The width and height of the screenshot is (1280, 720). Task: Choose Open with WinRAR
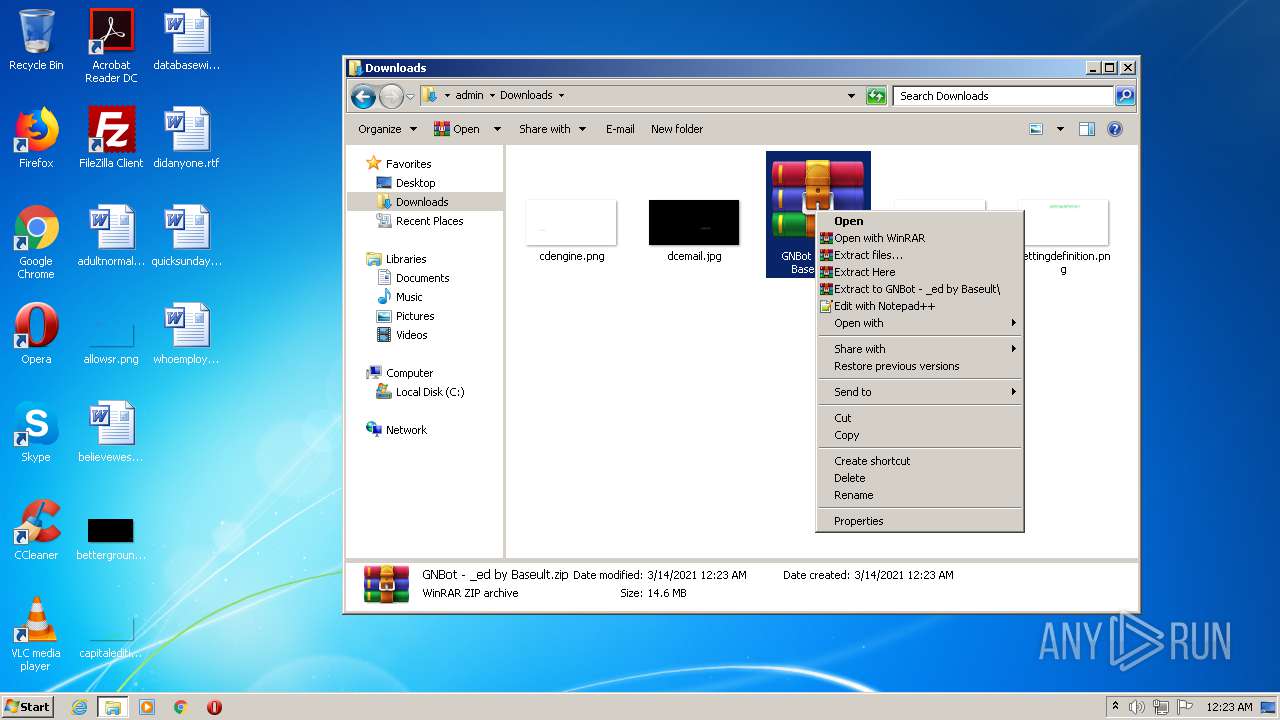(920, 238)
